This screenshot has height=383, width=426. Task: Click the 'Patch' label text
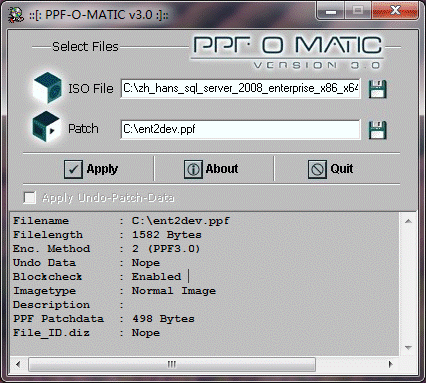83,129
